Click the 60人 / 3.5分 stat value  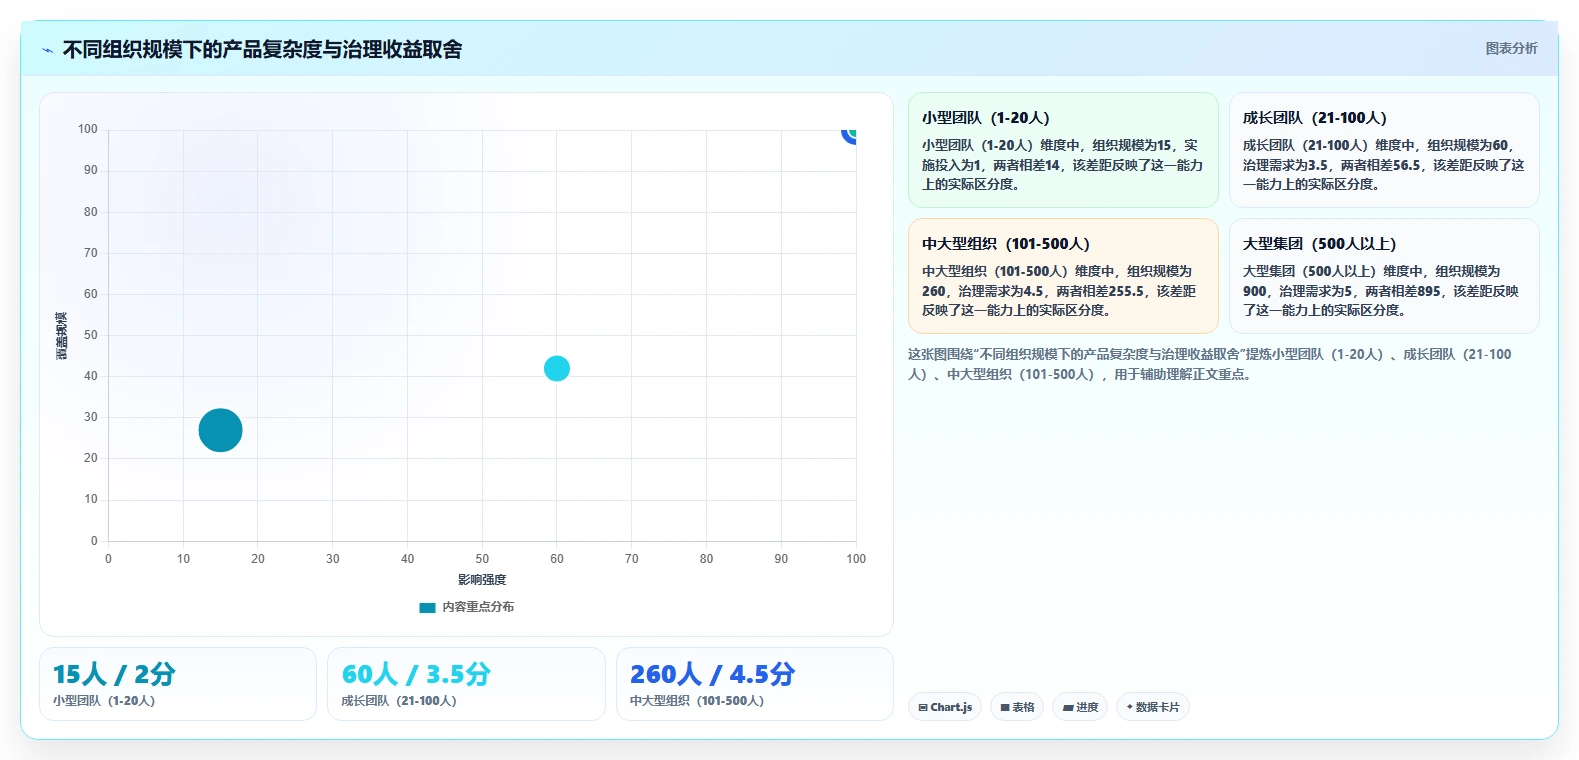point(416,674)
